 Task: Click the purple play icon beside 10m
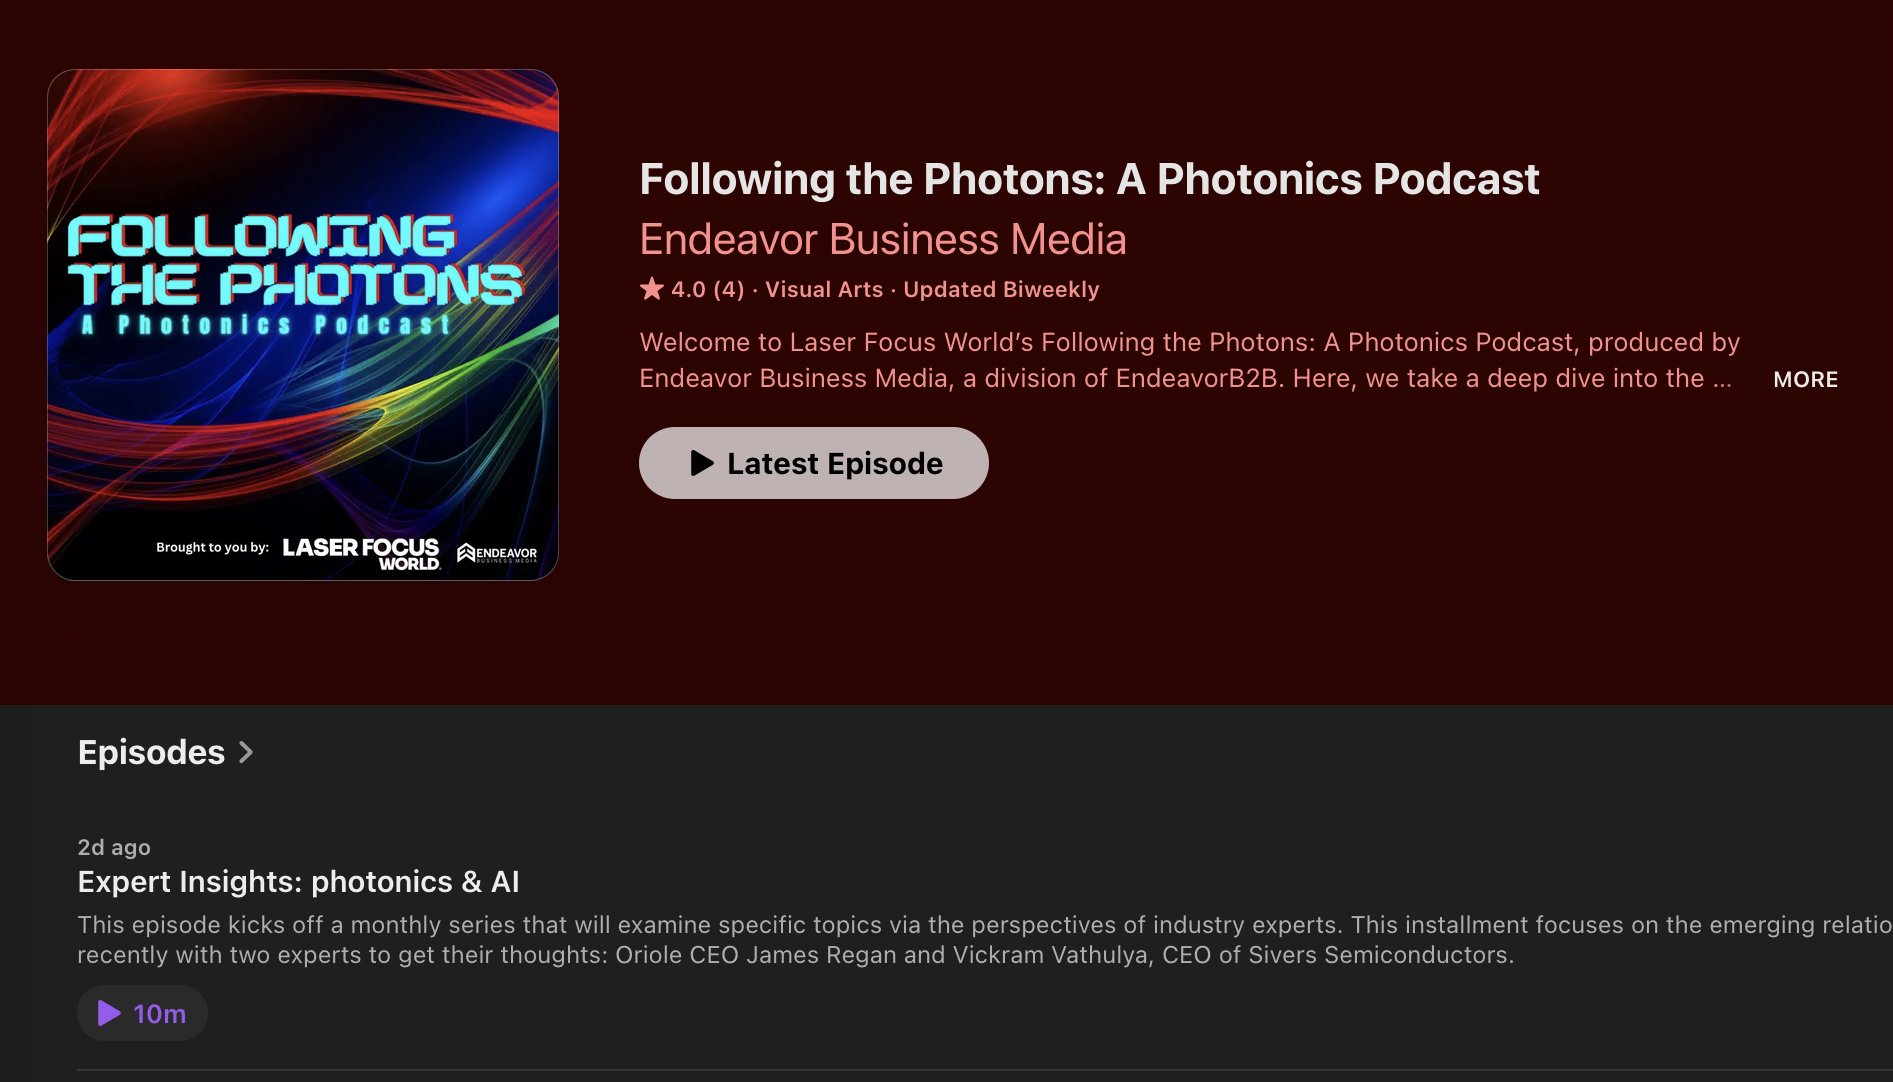click(109, 1014)
